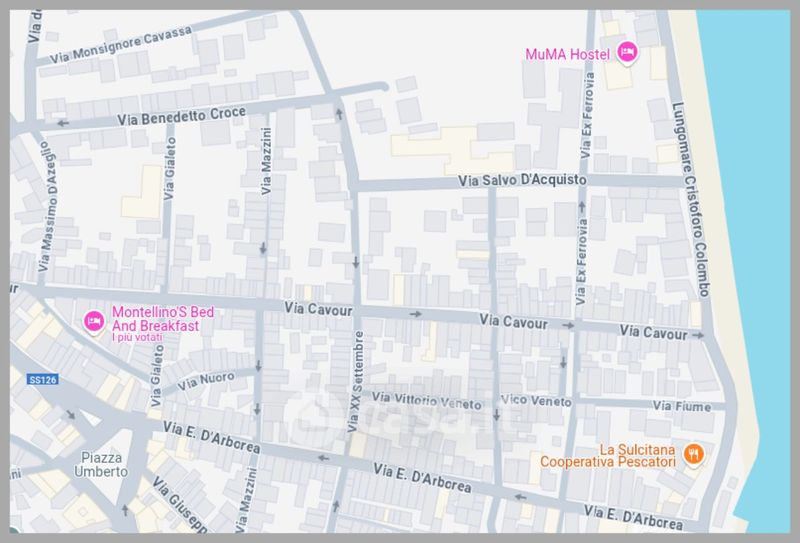Select the Via XX Settembre street label
Viewport: 800px width, 543px height.
(355, 383)
